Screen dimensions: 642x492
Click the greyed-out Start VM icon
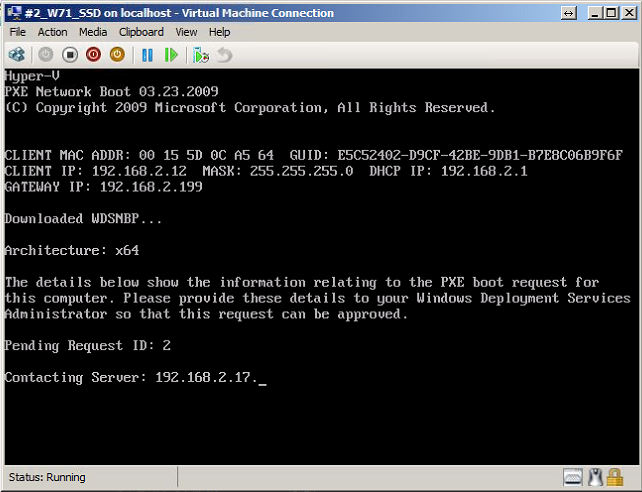click(x=45, y=54)
